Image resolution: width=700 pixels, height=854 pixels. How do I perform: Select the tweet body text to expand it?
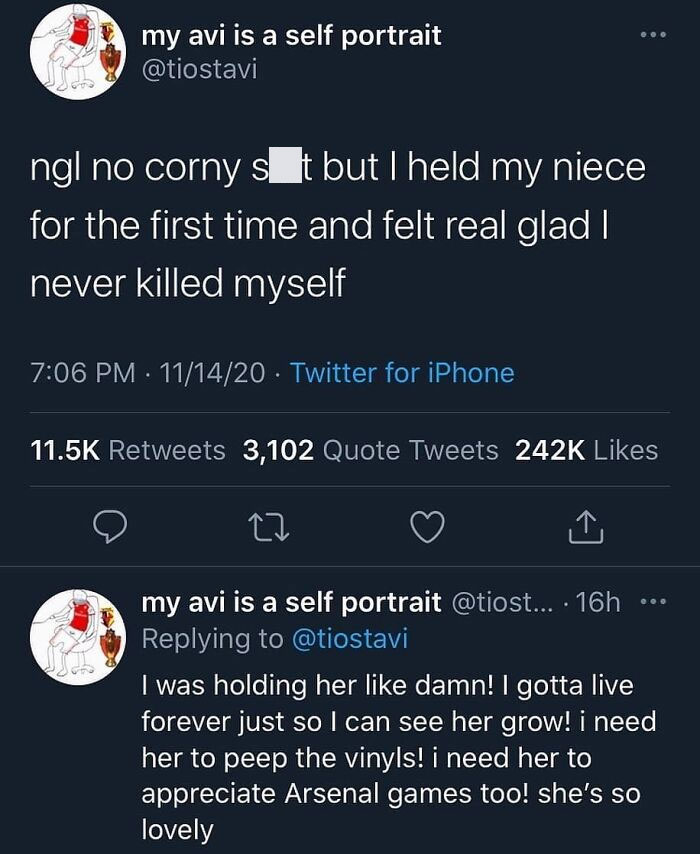pyautogui.click(x=340, y=220)
